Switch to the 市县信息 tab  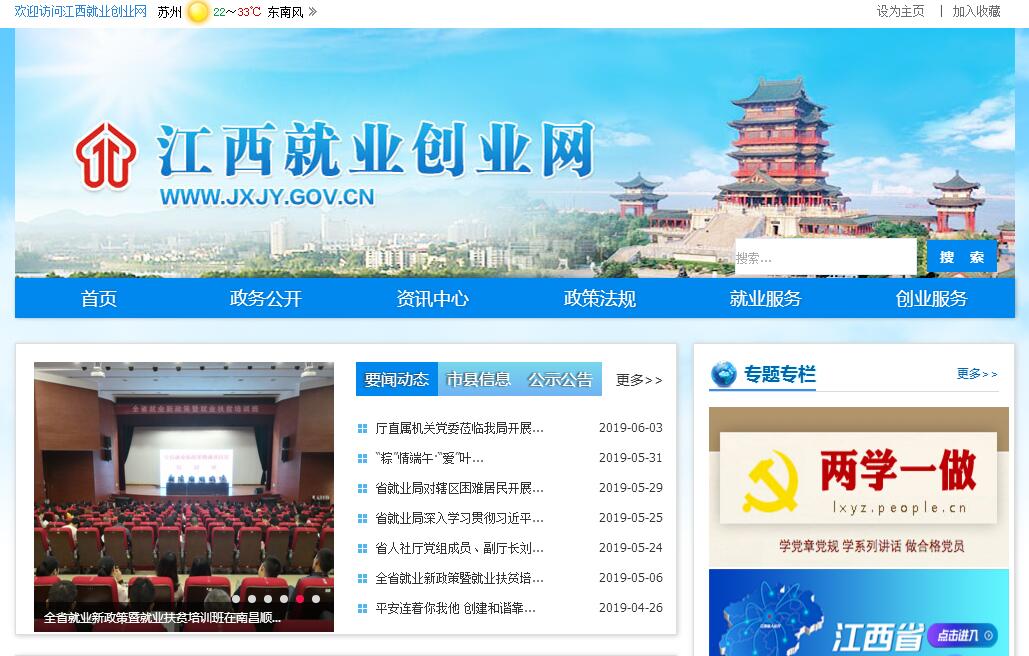click(x=478, y=379)
